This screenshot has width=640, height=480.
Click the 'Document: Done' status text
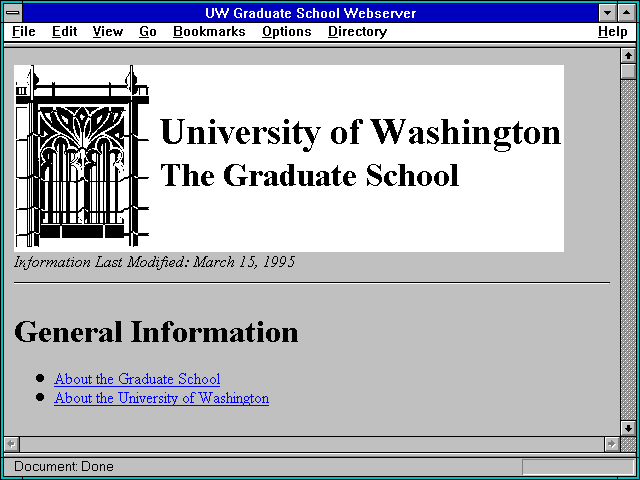pyautogui.click(x=64, y=466)
